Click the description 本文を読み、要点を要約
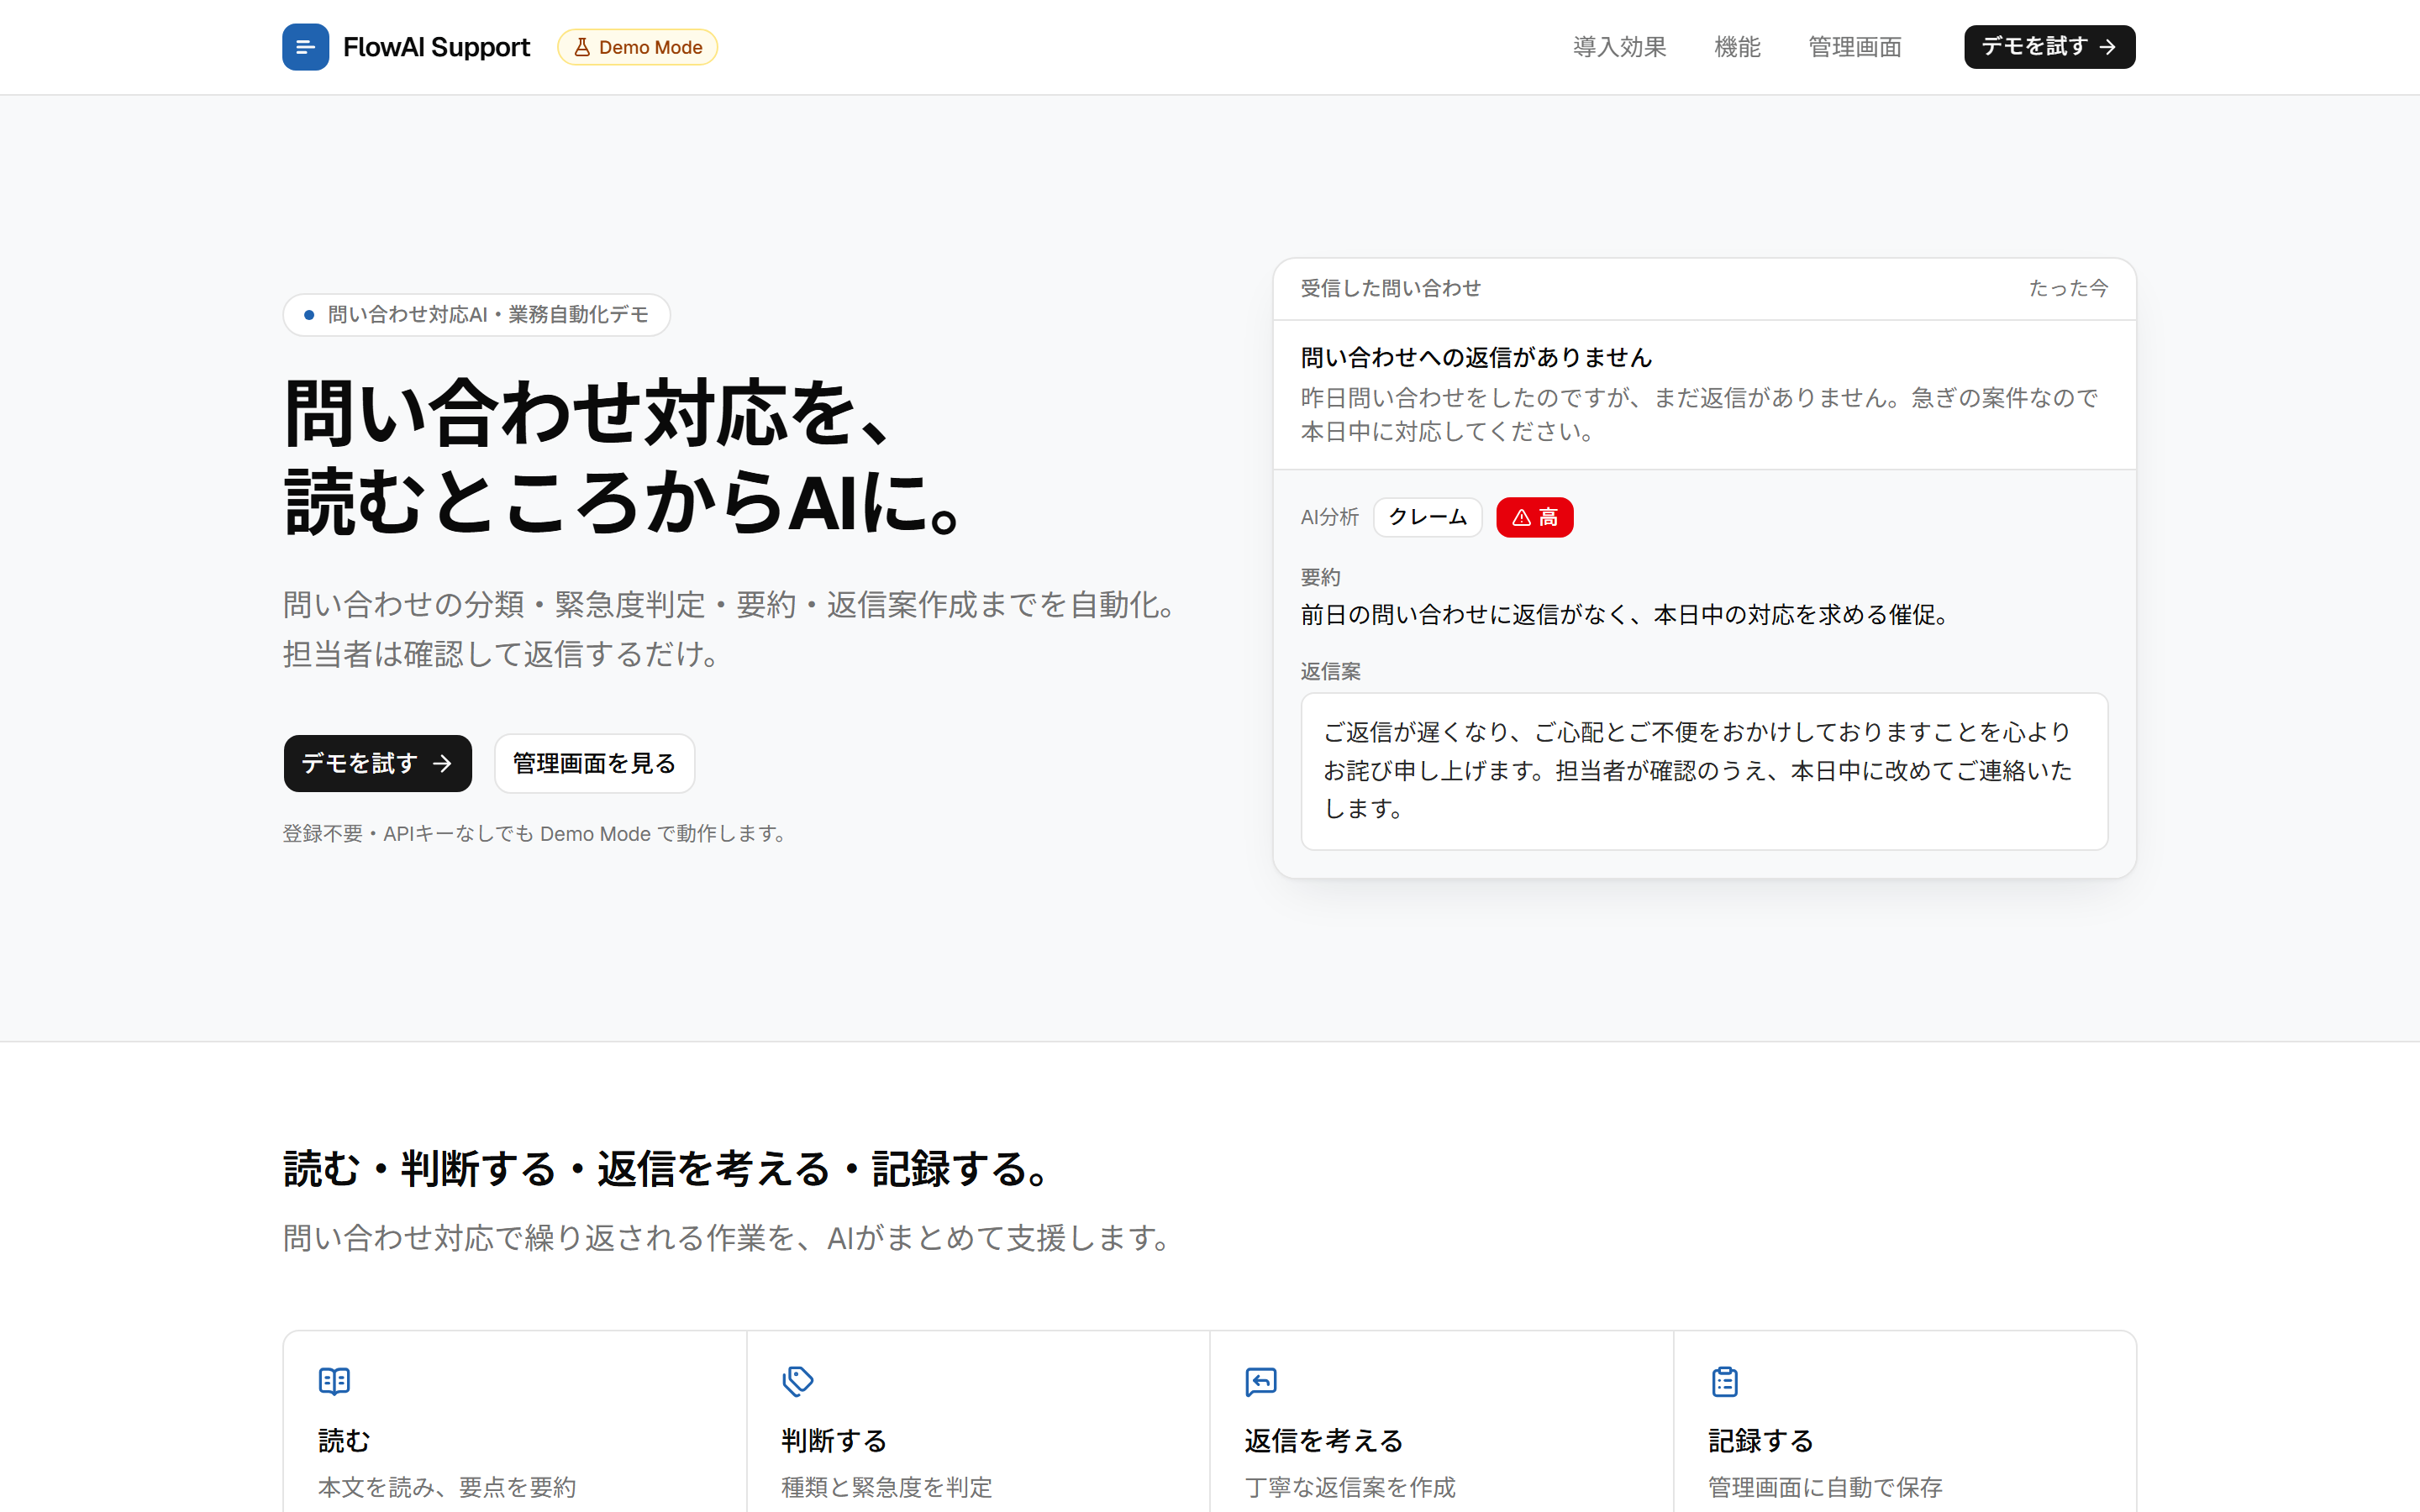 pyautogui.click(x=447, y=1487)
